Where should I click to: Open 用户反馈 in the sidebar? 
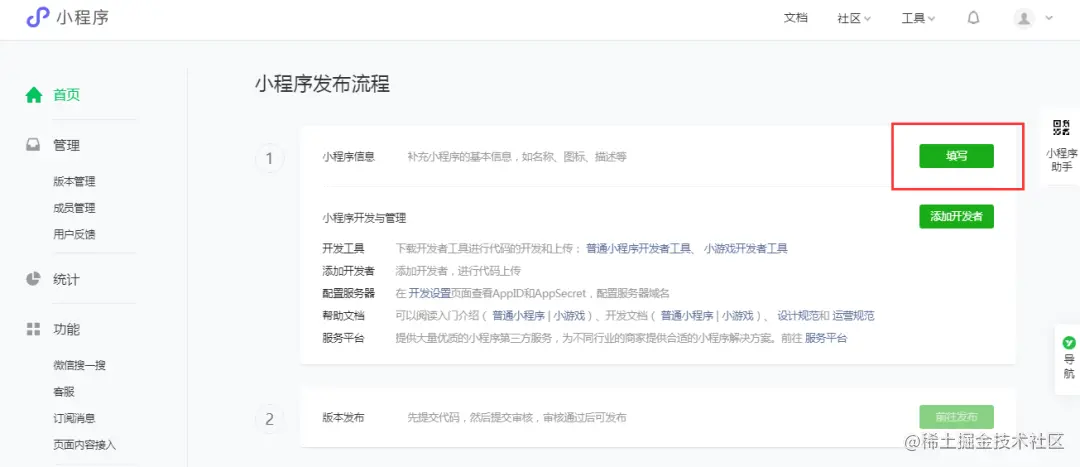74,234
